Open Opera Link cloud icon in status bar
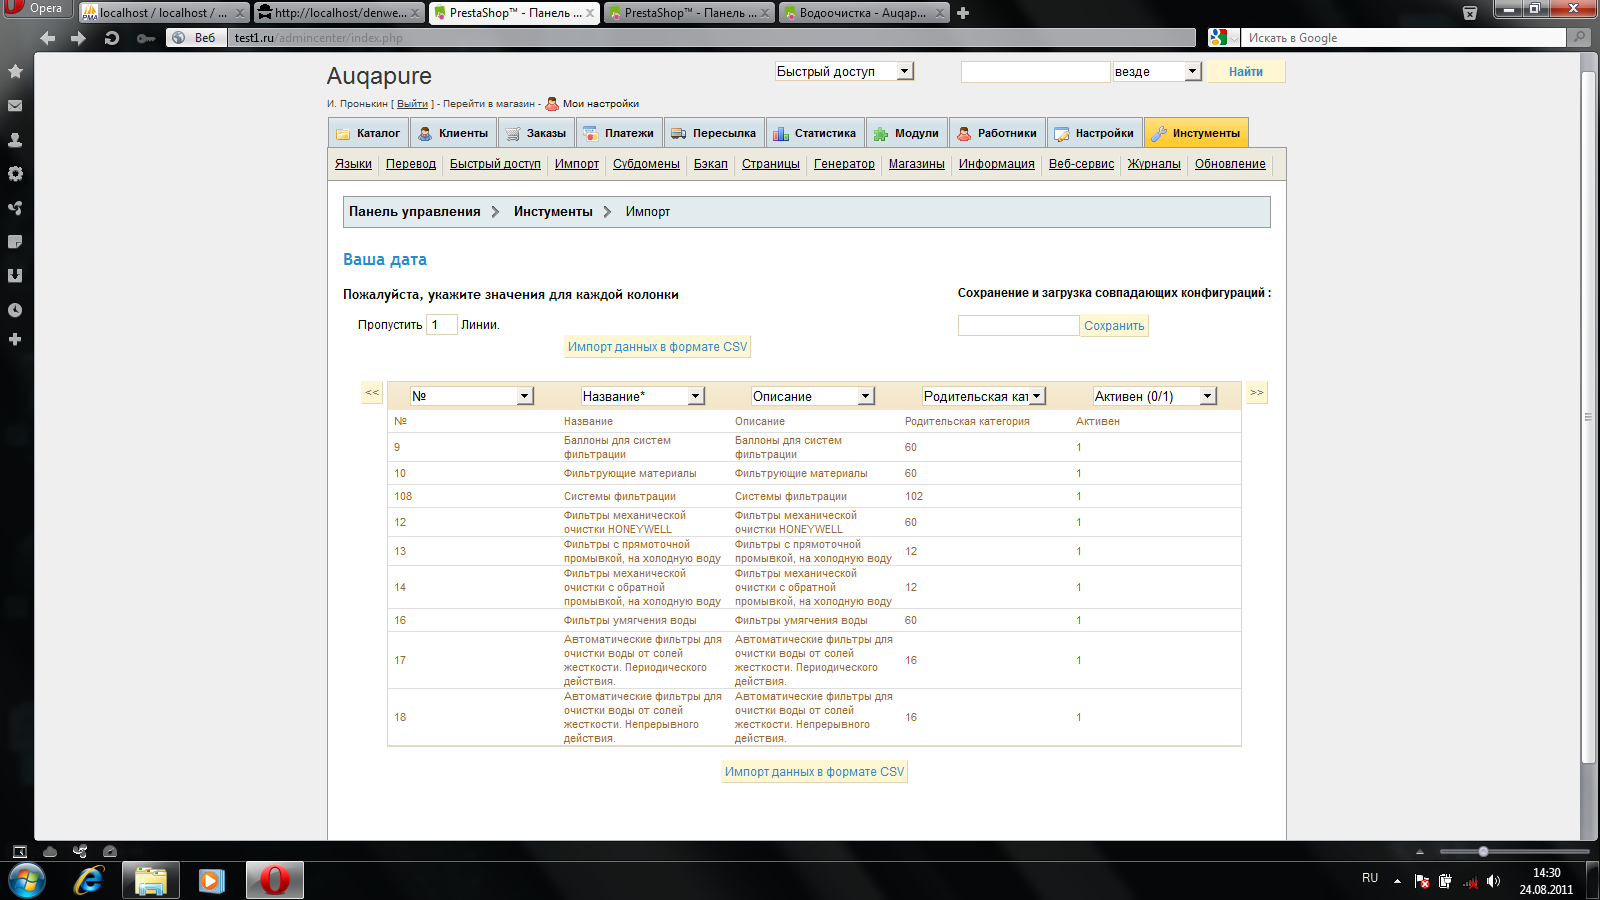This screenshot has height=900, width=1600. pyautogui.click(x=50, y=852)
